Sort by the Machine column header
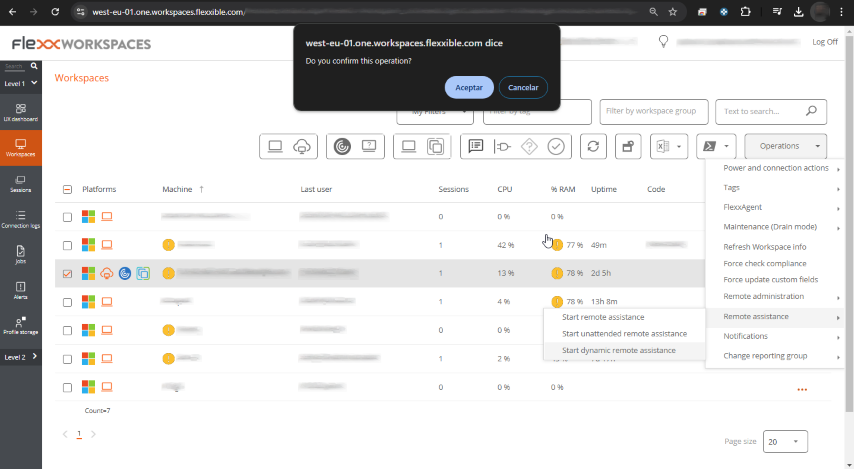Screen dimensions: 854x469 [x=178, y=190]
